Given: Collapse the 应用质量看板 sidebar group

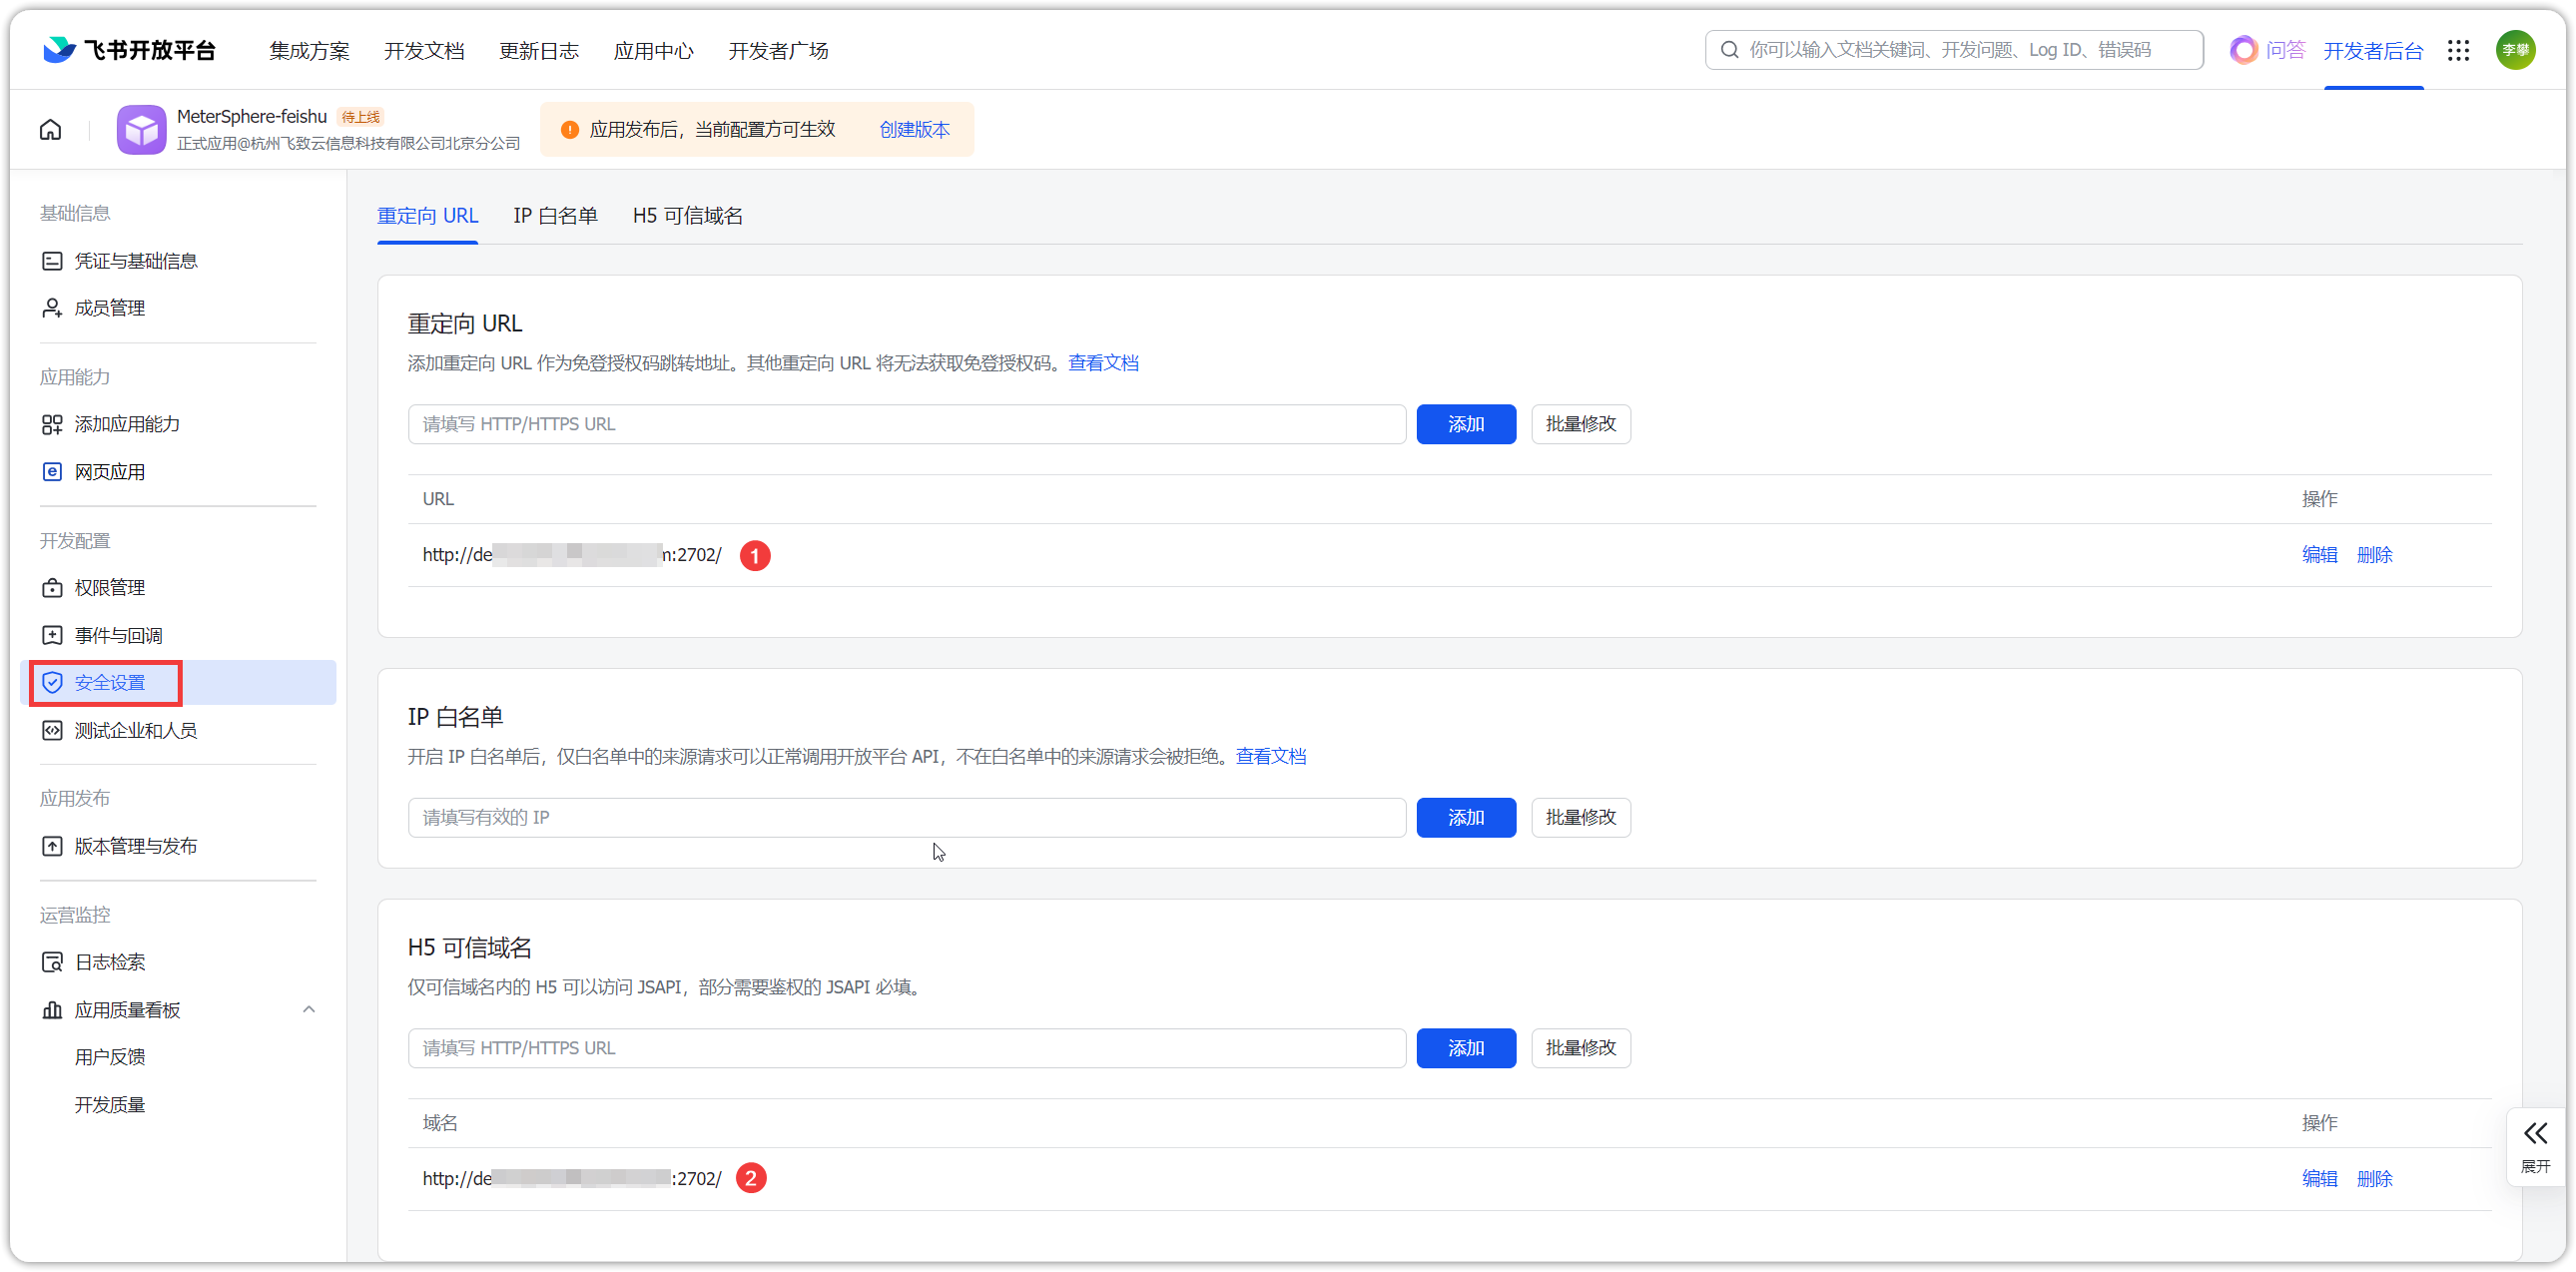Looking at the screenshot, I should point(309,1009).
